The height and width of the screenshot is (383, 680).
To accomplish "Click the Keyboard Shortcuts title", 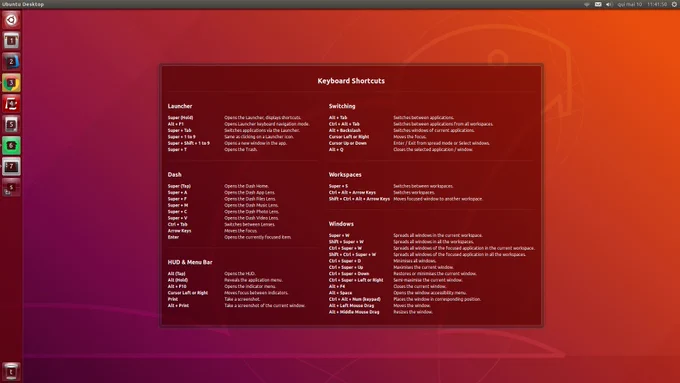I will click(x=351, y=81).
